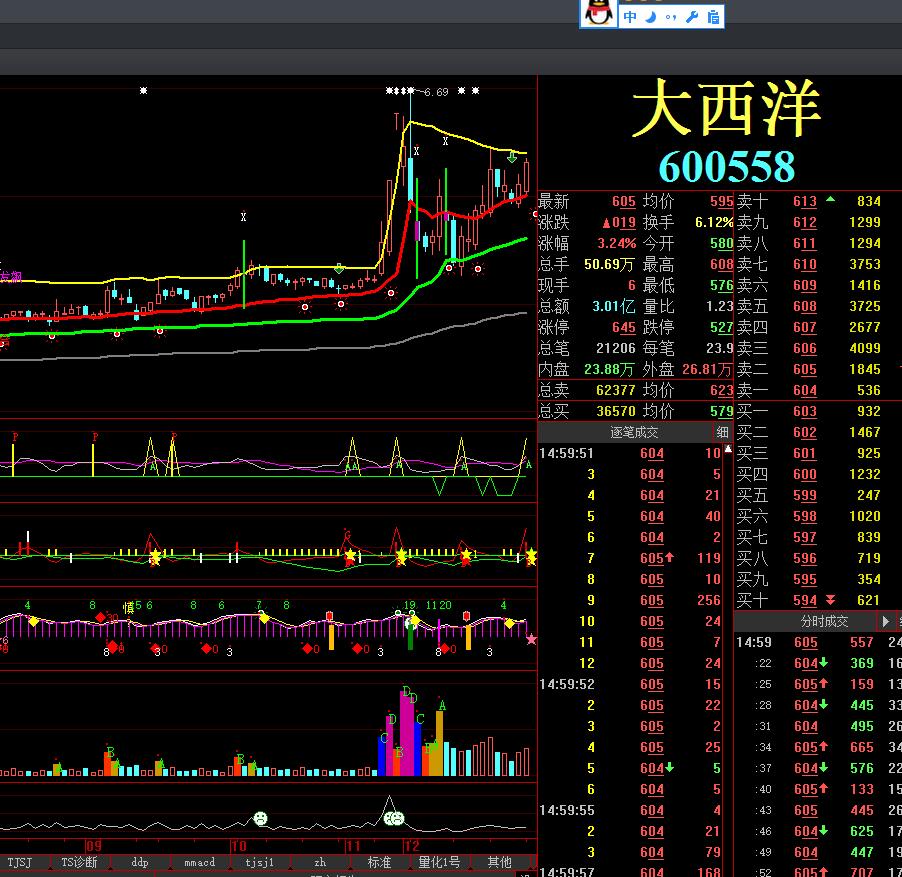Viewport: 902px width, 877px height.
Task: Click the 卖十 volume 834
Action: point(869,201)
